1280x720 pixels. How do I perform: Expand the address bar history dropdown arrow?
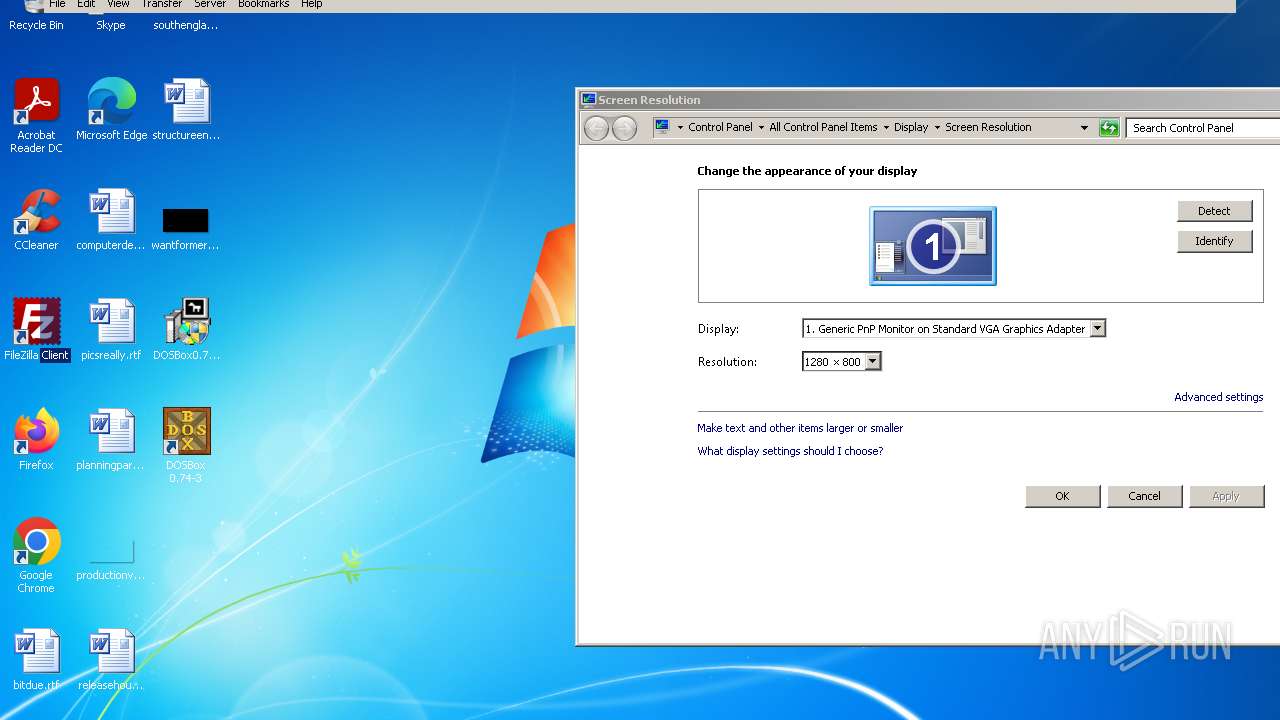(1084, 128)
